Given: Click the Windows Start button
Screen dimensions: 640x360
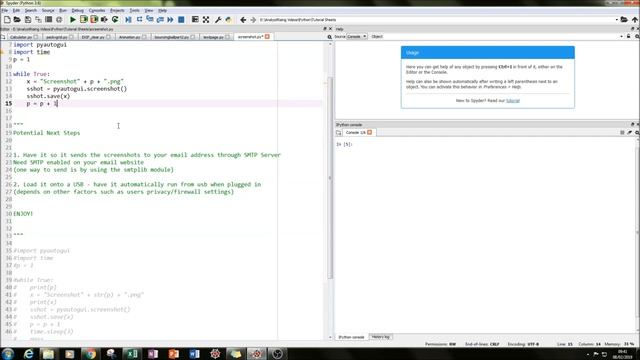Looking at the screenshot, I should click(8, 353).
